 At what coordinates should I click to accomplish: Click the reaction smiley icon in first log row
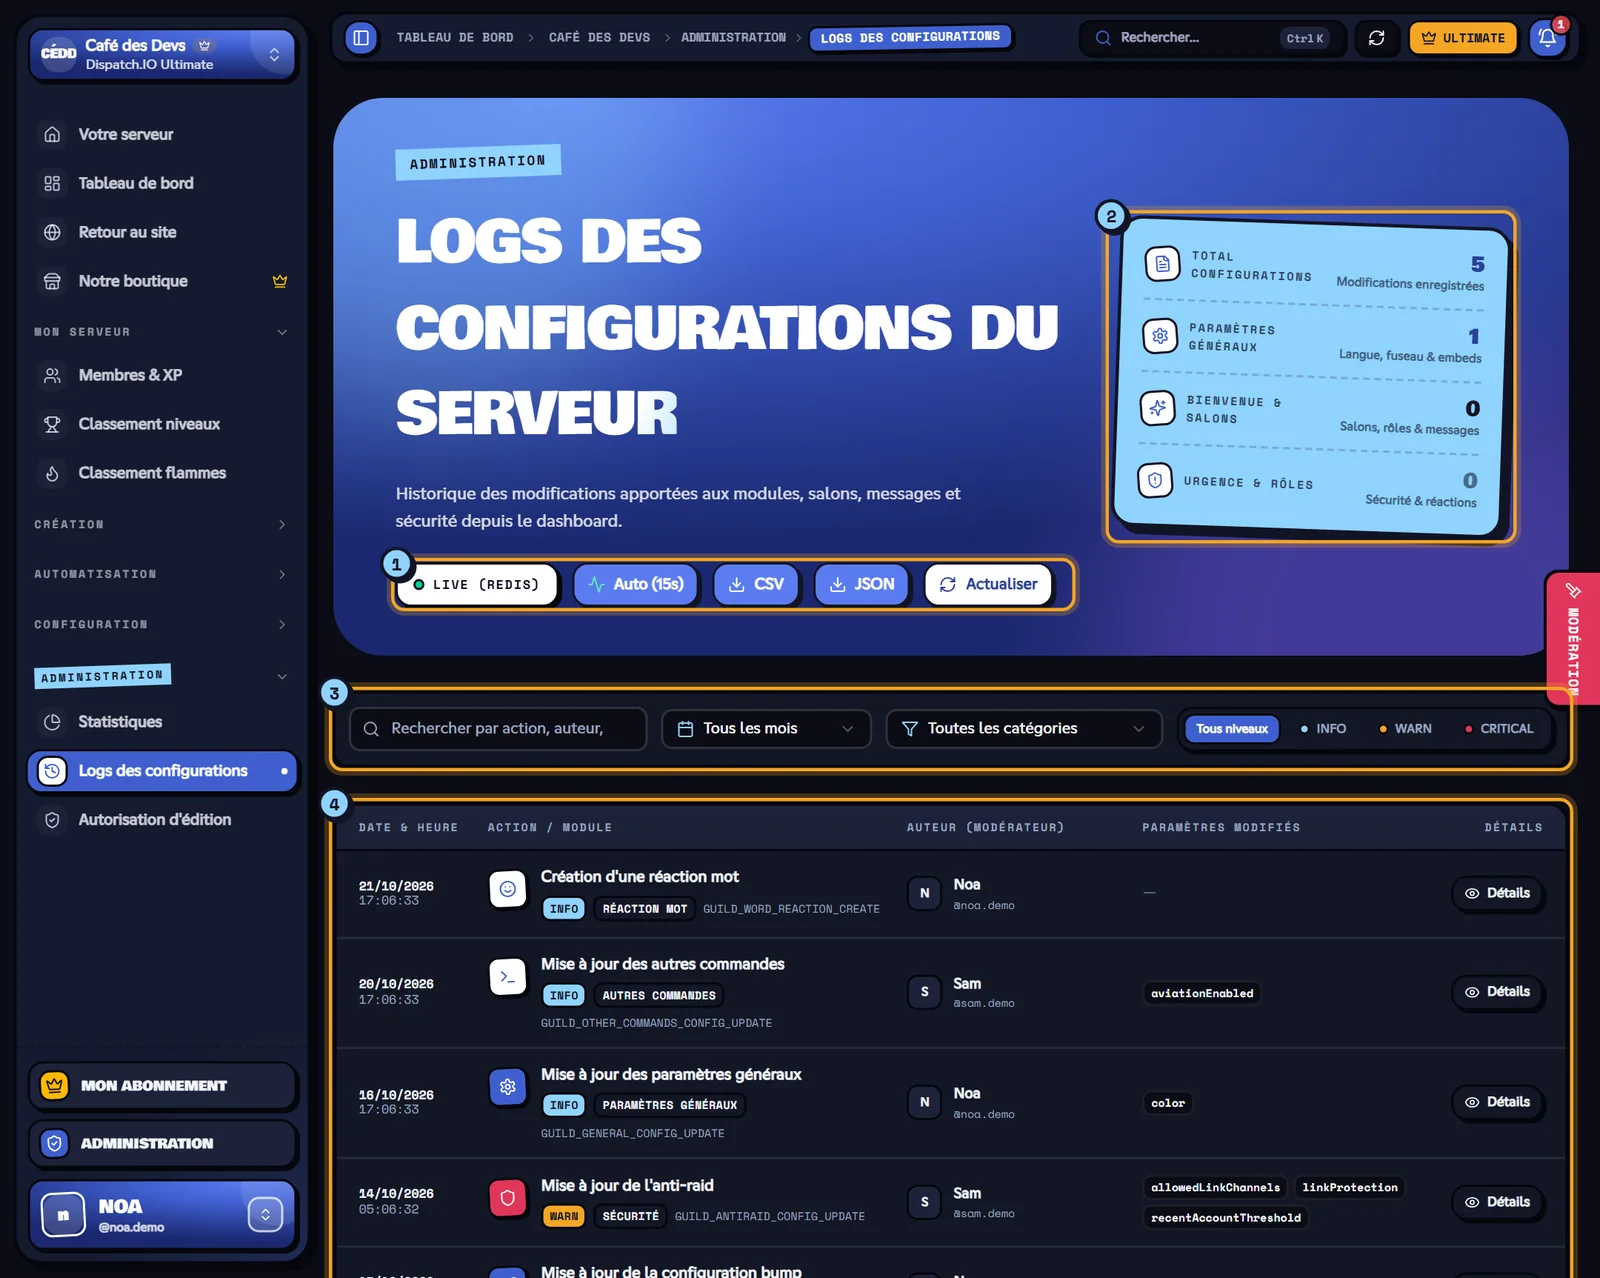(x=508, y=889)
